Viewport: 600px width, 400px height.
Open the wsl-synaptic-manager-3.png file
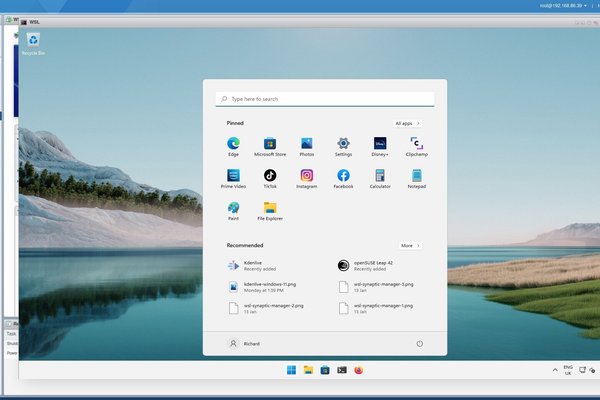(x=376, y=287)
